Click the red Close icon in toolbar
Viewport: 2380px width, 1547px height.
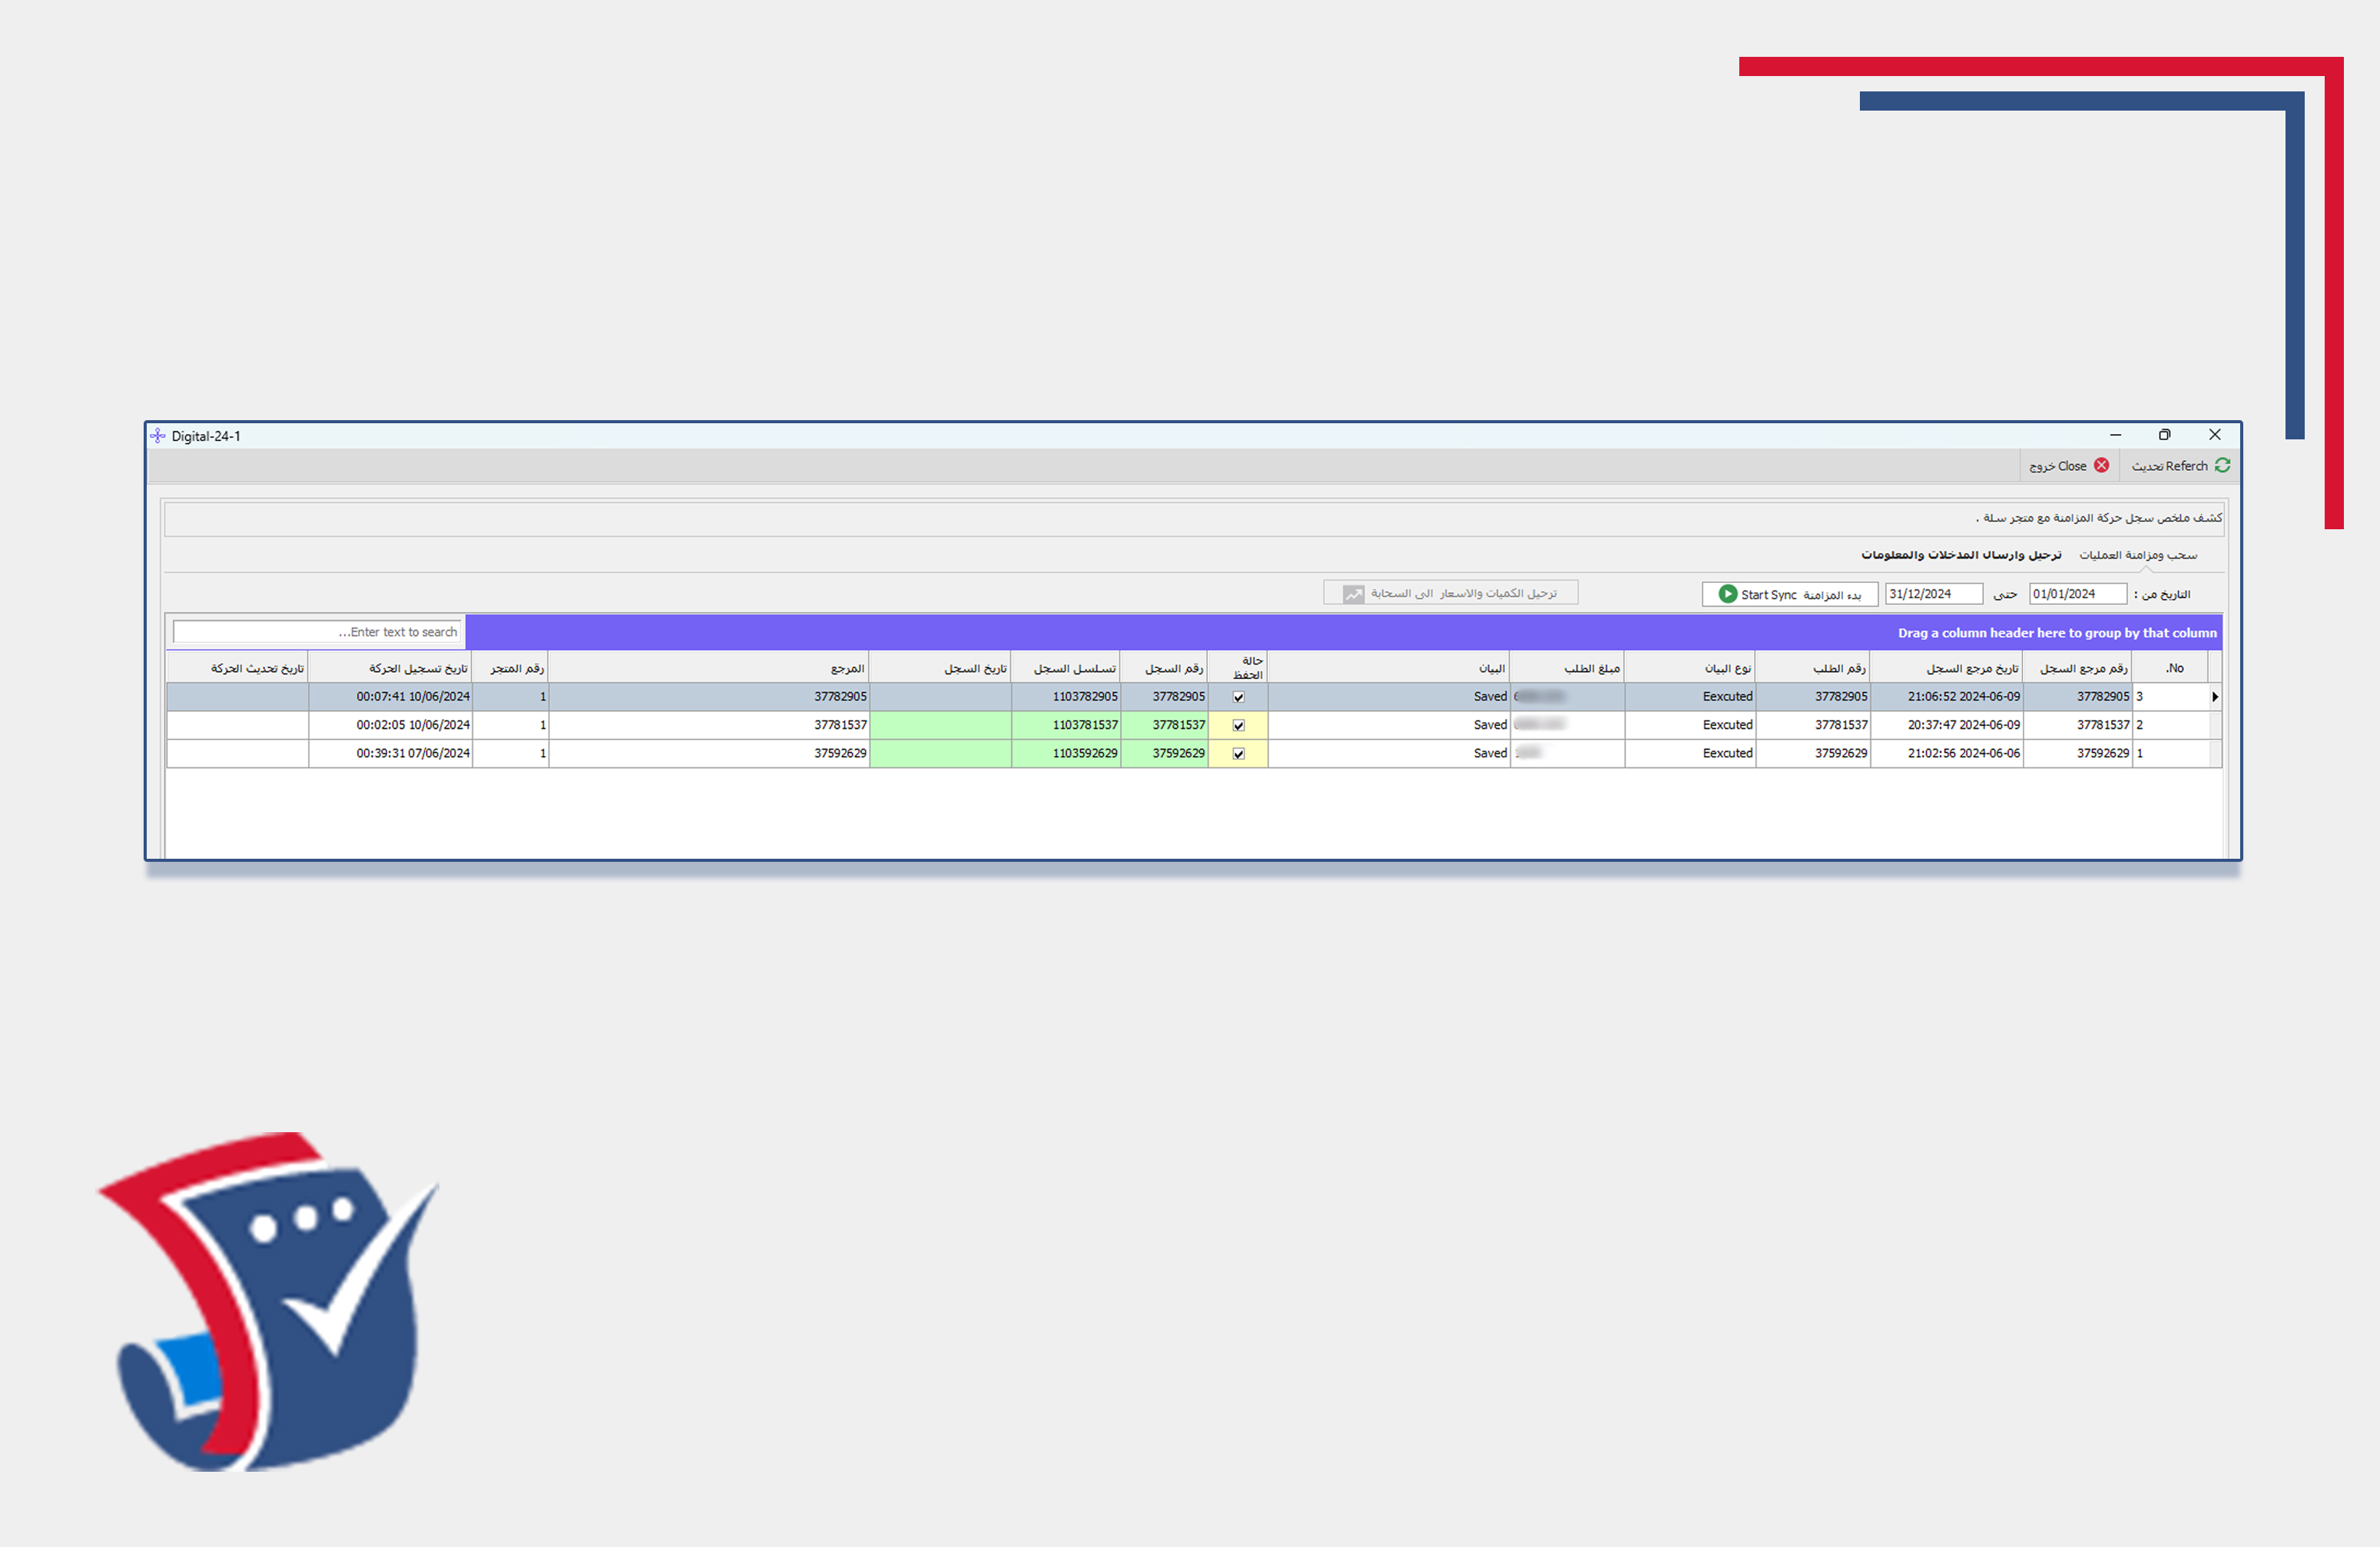pyautogui.click(x=2101, y=465)
